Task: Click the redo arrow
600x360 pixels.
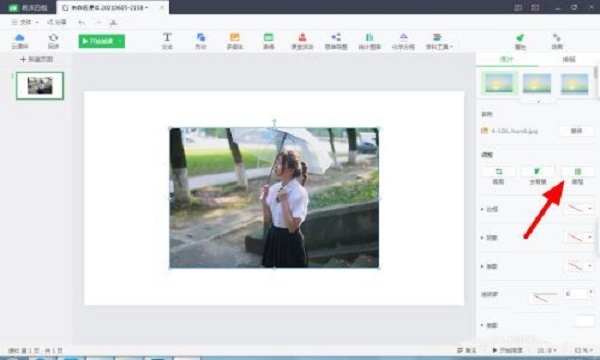Action: (x=98, y=23)
